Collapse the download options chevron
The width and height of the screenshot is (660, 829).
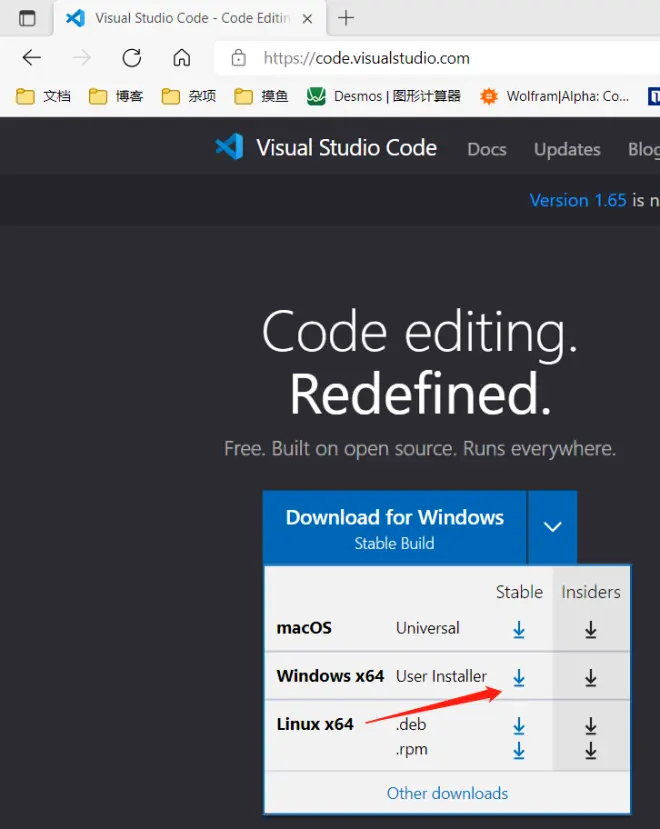(553, 528)
